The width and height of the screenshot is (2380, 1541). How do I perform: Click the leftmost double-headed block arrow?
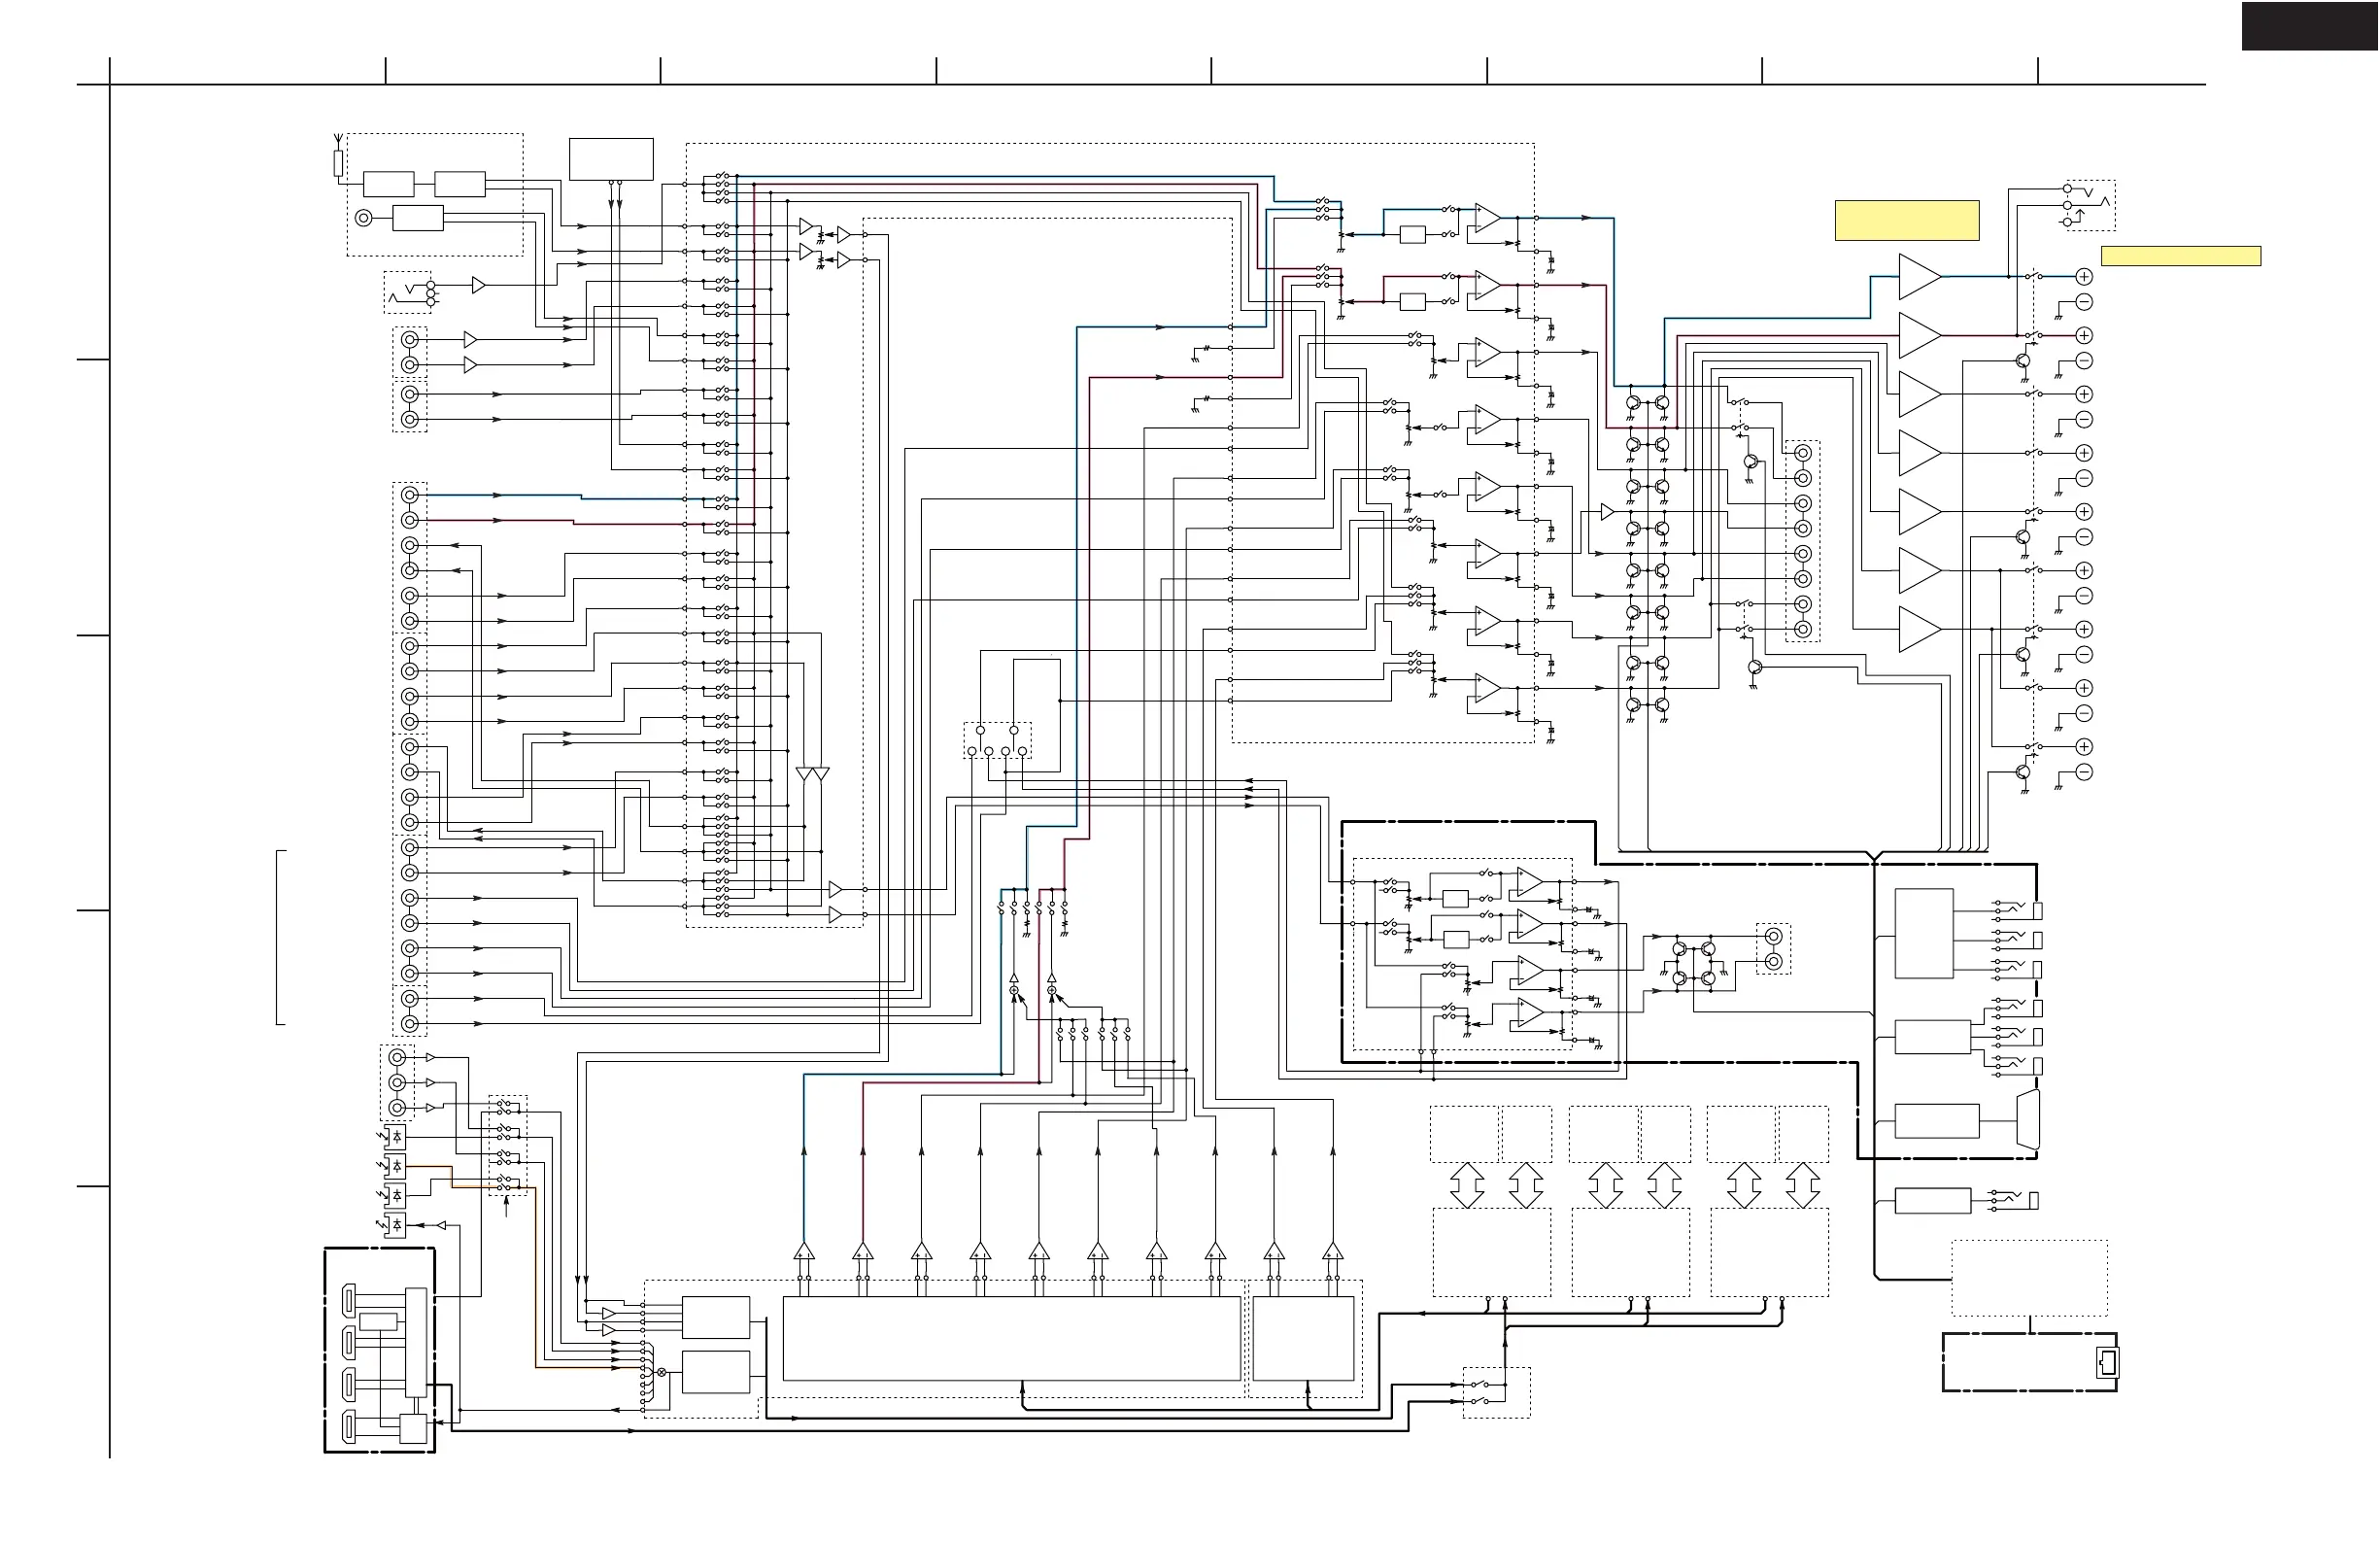(1466, 1185)
